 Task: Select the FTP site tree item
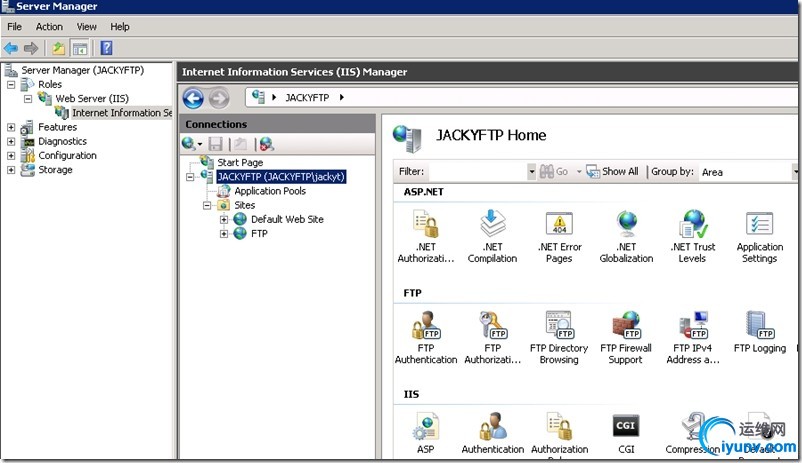(x=259, y=234)
